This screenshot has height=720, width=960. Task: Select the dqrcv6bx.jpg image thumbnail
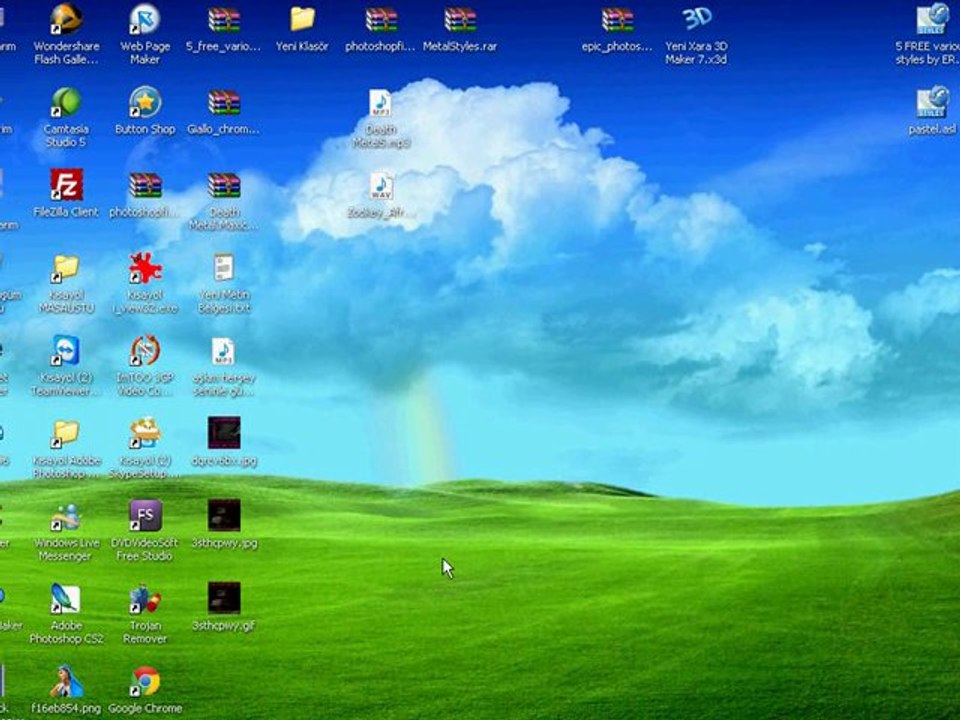[x=224, y=433]
